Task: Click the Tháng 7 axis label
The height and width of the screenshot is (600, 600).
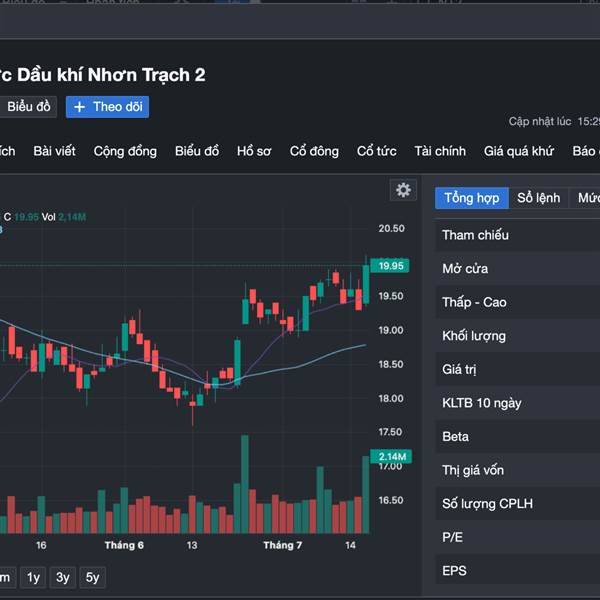Action: click(283, 545)
